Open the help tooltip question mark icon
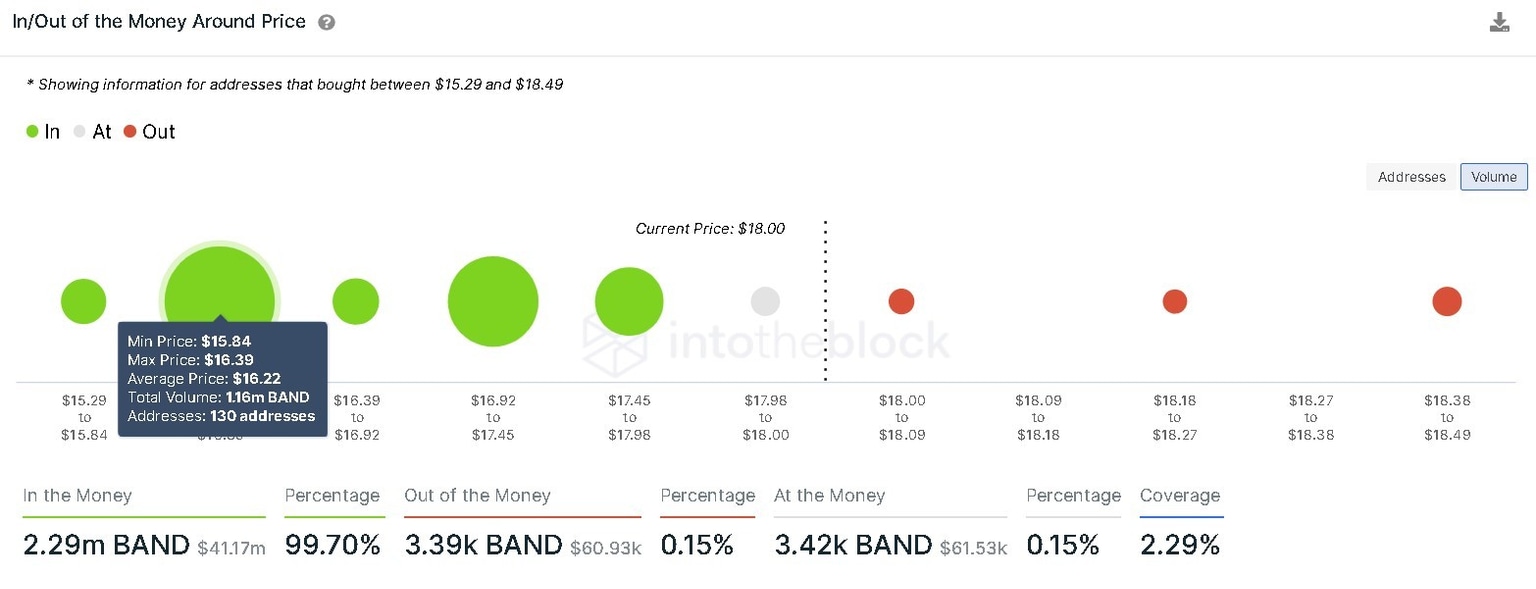The width and height of the screenshot is (1536, 589). click(327, 20)
